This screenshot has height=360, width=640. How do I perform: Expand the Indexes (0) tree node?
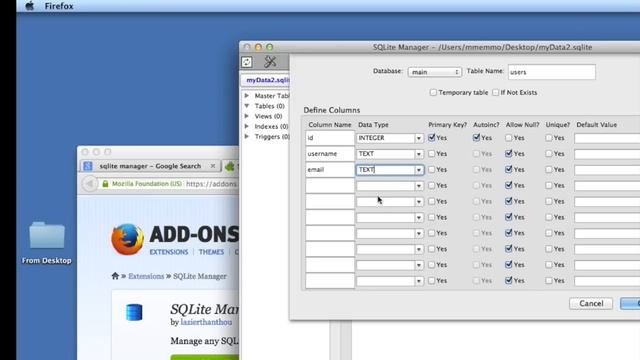[x=247, y=126]
